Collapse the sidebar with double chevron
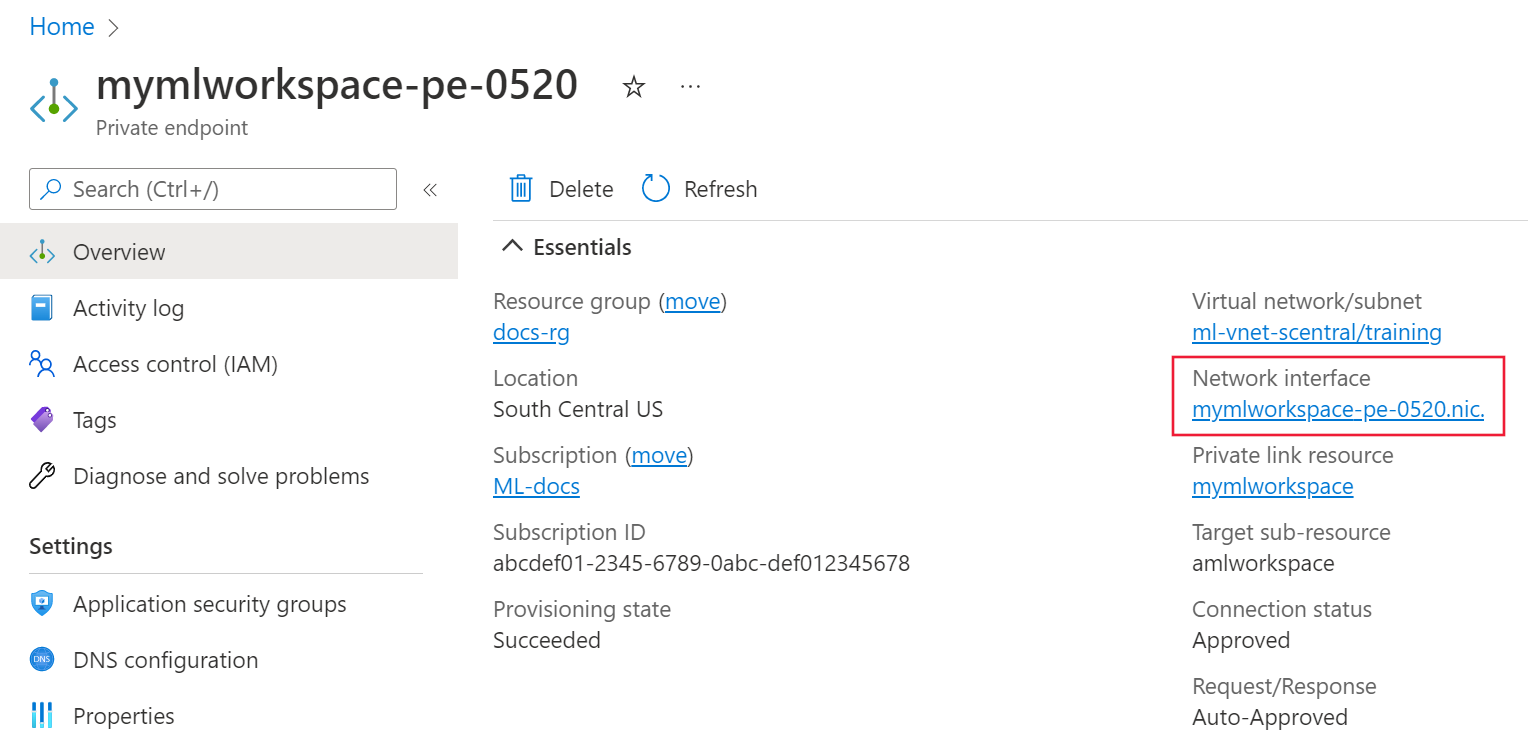 [x=430, y=189]
